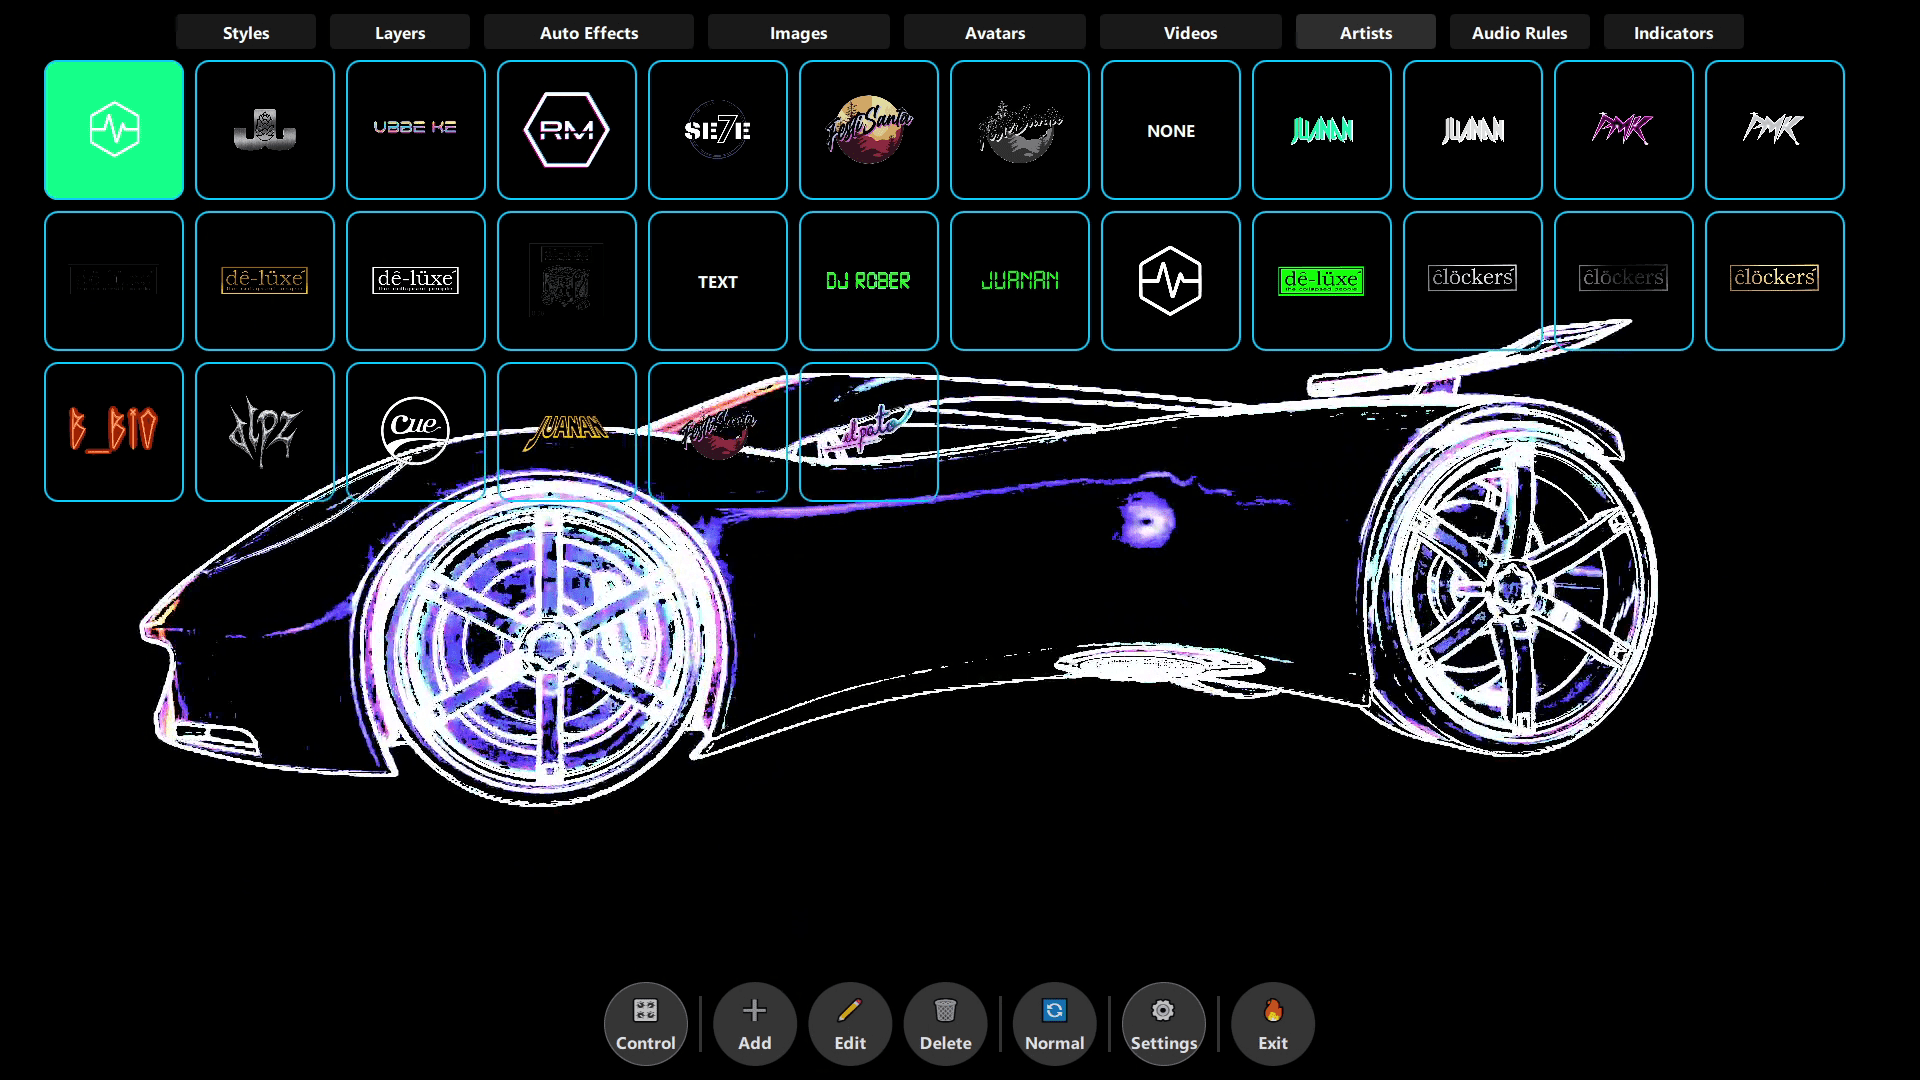The width and height of the screenshot is (1920, 1080).
Task: Open the Control grid icon
Action: pyautogui.click(x=646, y=1022)
